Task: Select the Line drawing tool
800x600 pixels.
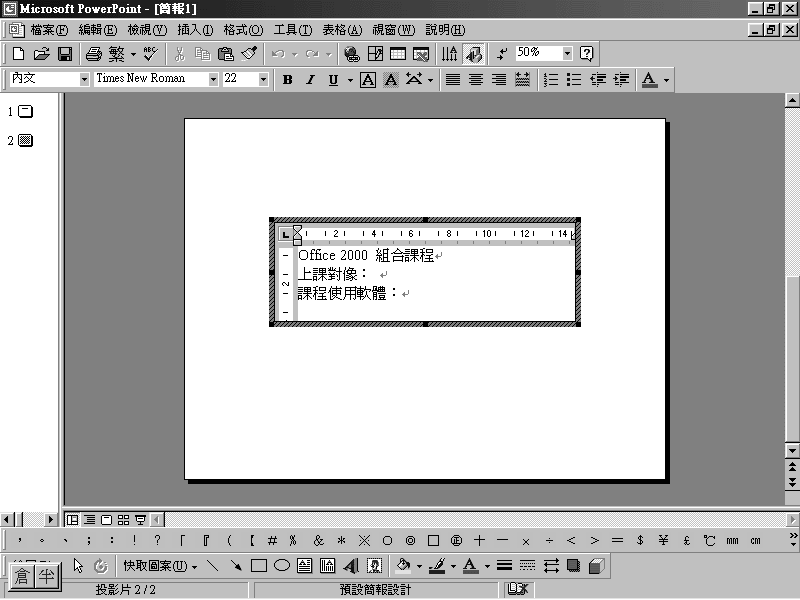Action: 212,565
